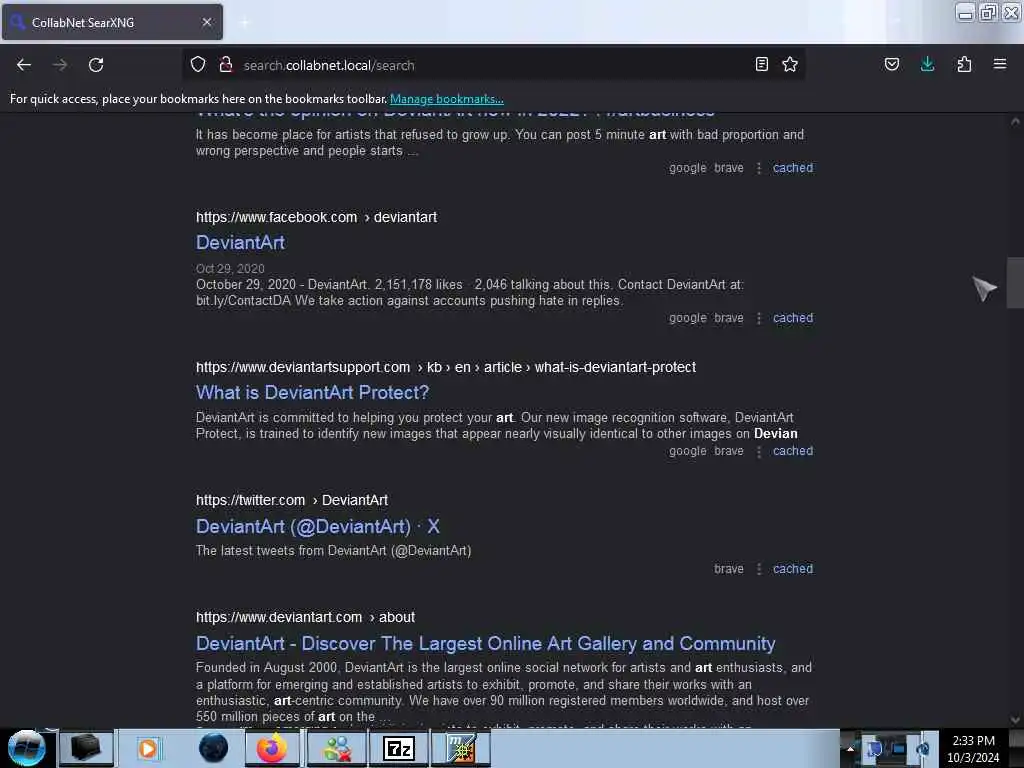Open the Windows Start menu orb

coord(27,748)
